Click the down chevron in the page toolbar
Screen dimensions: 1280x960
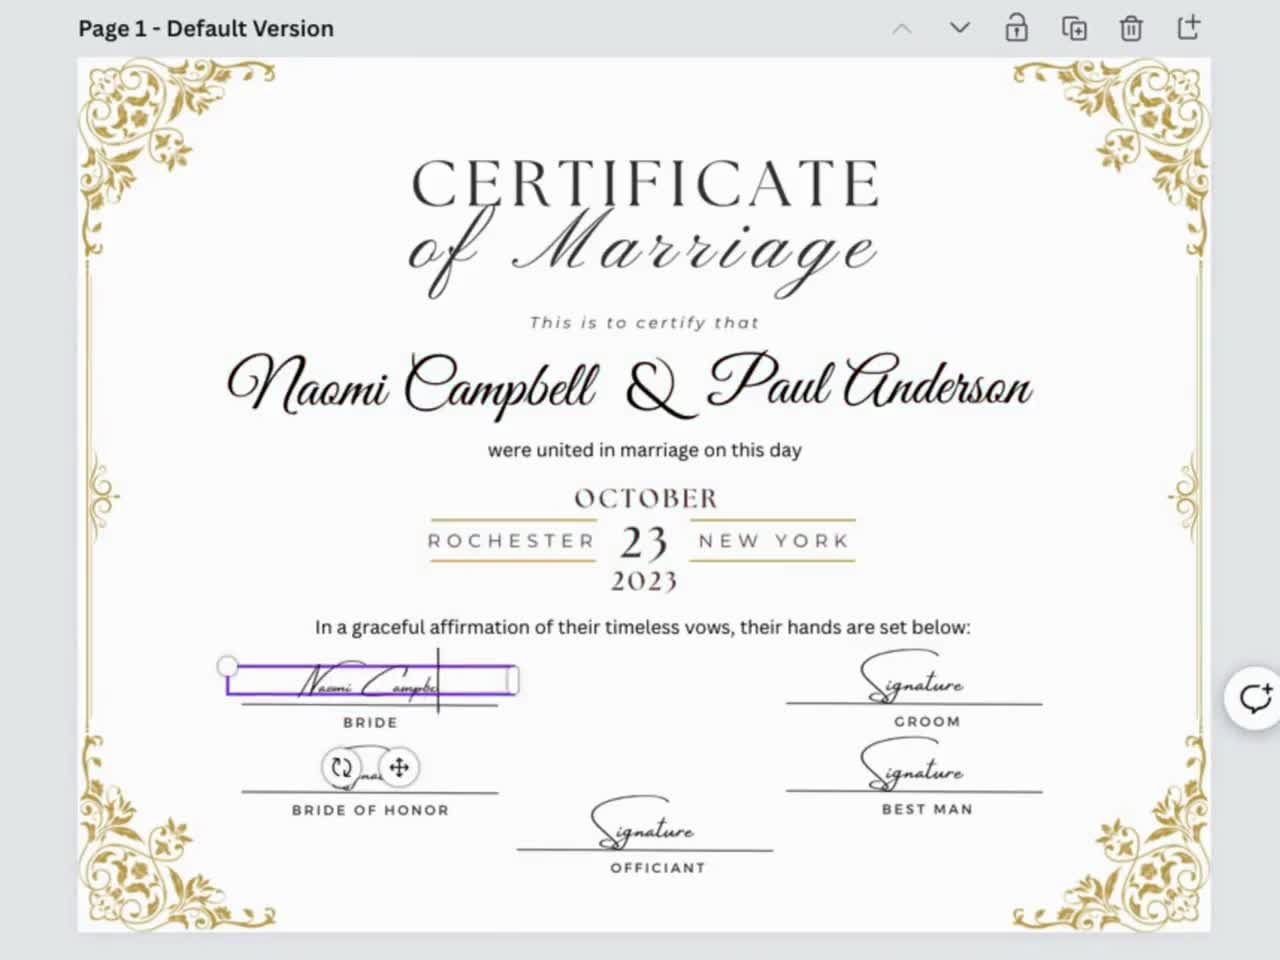pyautogui.click(x=958, y=28)
